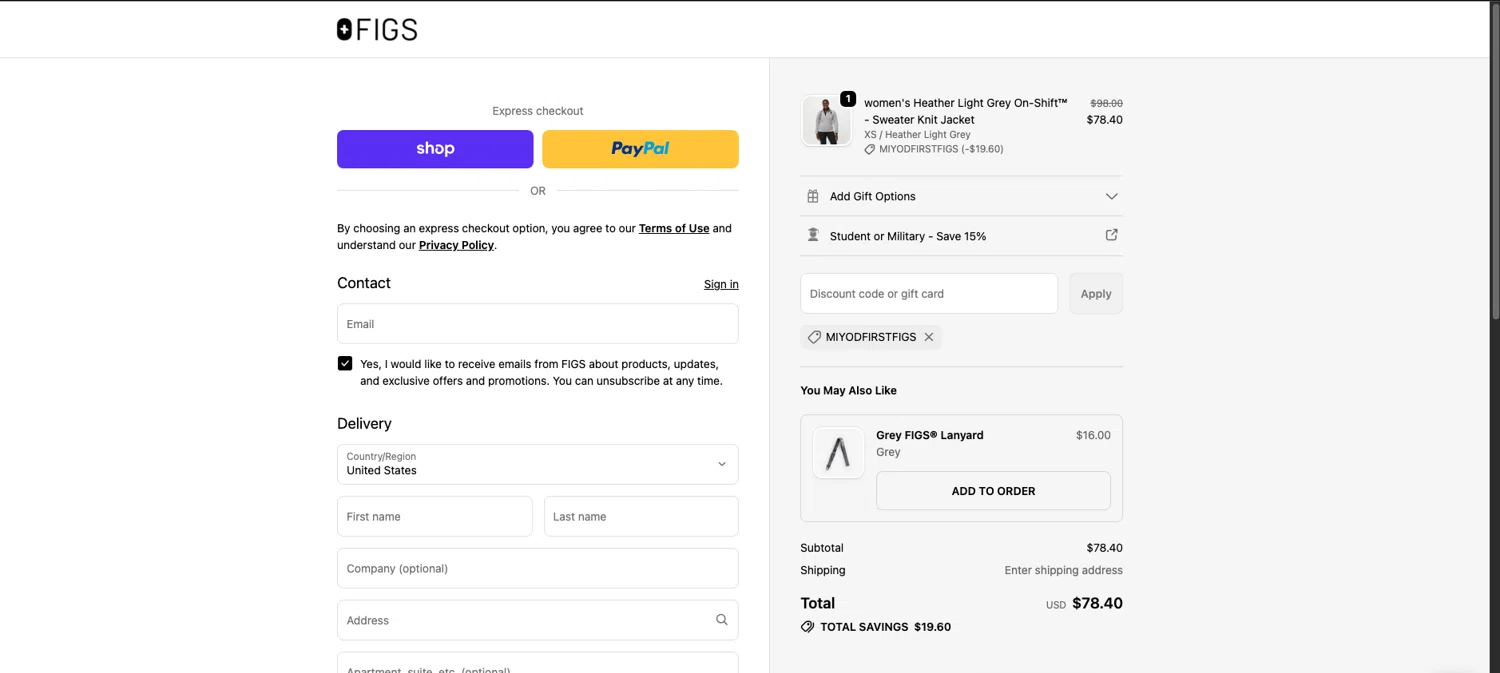Remove the MIYODFIRSTFIGS discount code
Screen dimensions: 1500x673
929,337
